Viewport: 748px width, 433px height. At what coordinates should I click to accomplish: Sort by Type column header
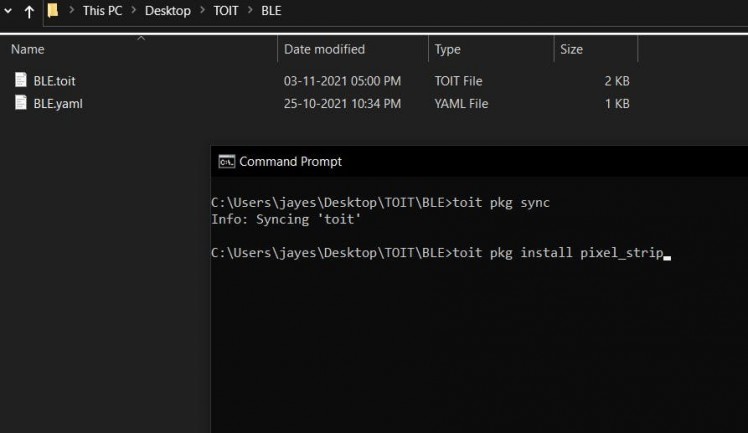tap(448, 49)
